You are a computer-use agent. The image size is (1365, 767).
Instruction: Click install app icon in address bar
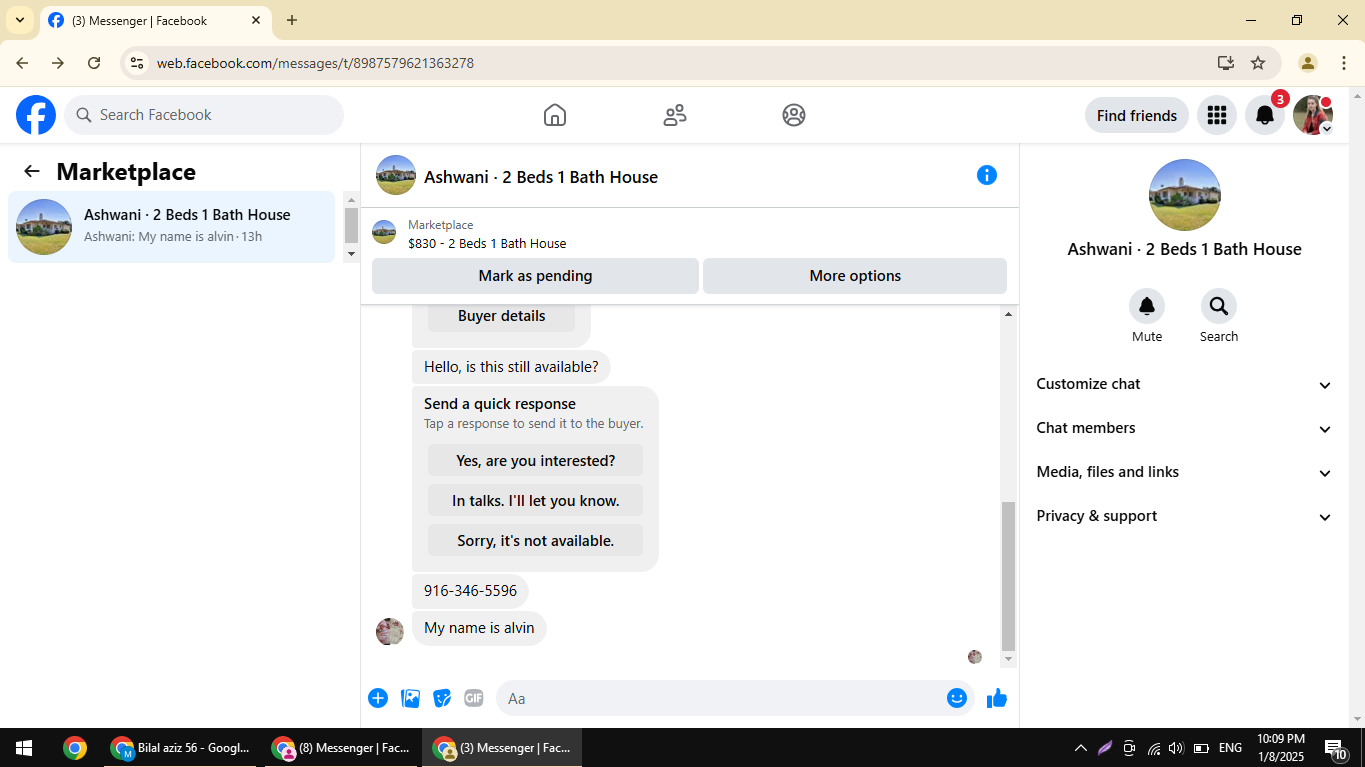click(x=1226, y=63)
